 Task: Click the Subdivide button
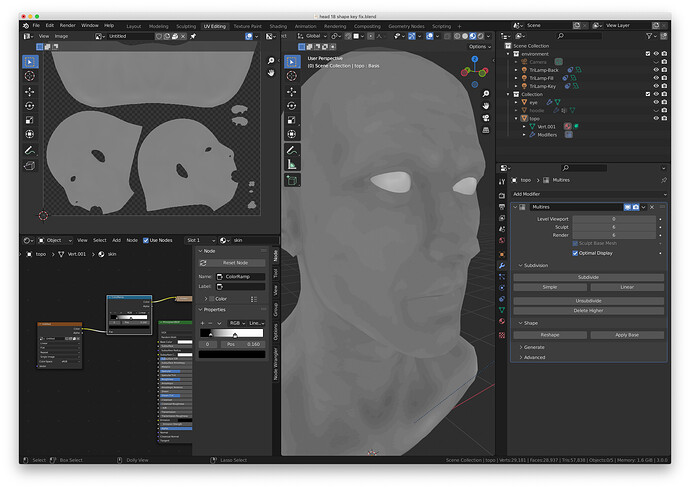[588, 277]
